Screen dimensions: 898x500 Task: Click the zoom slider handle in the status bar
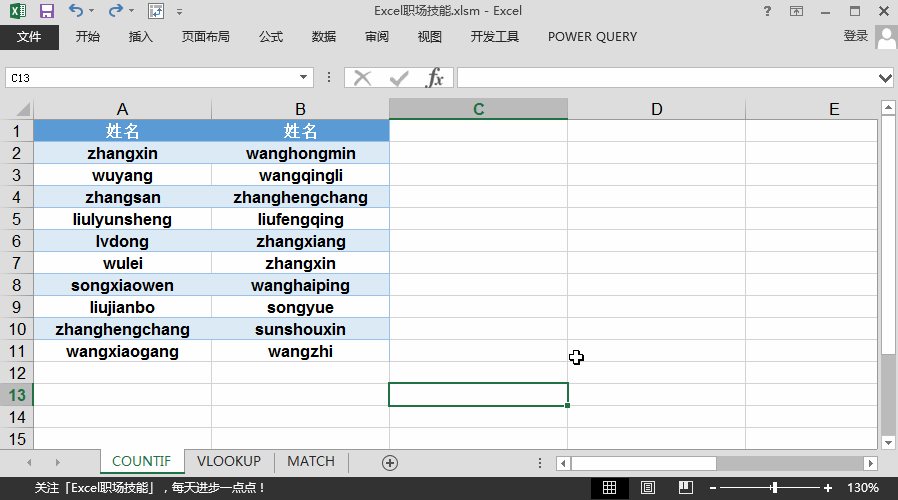(x=774, y=487)
